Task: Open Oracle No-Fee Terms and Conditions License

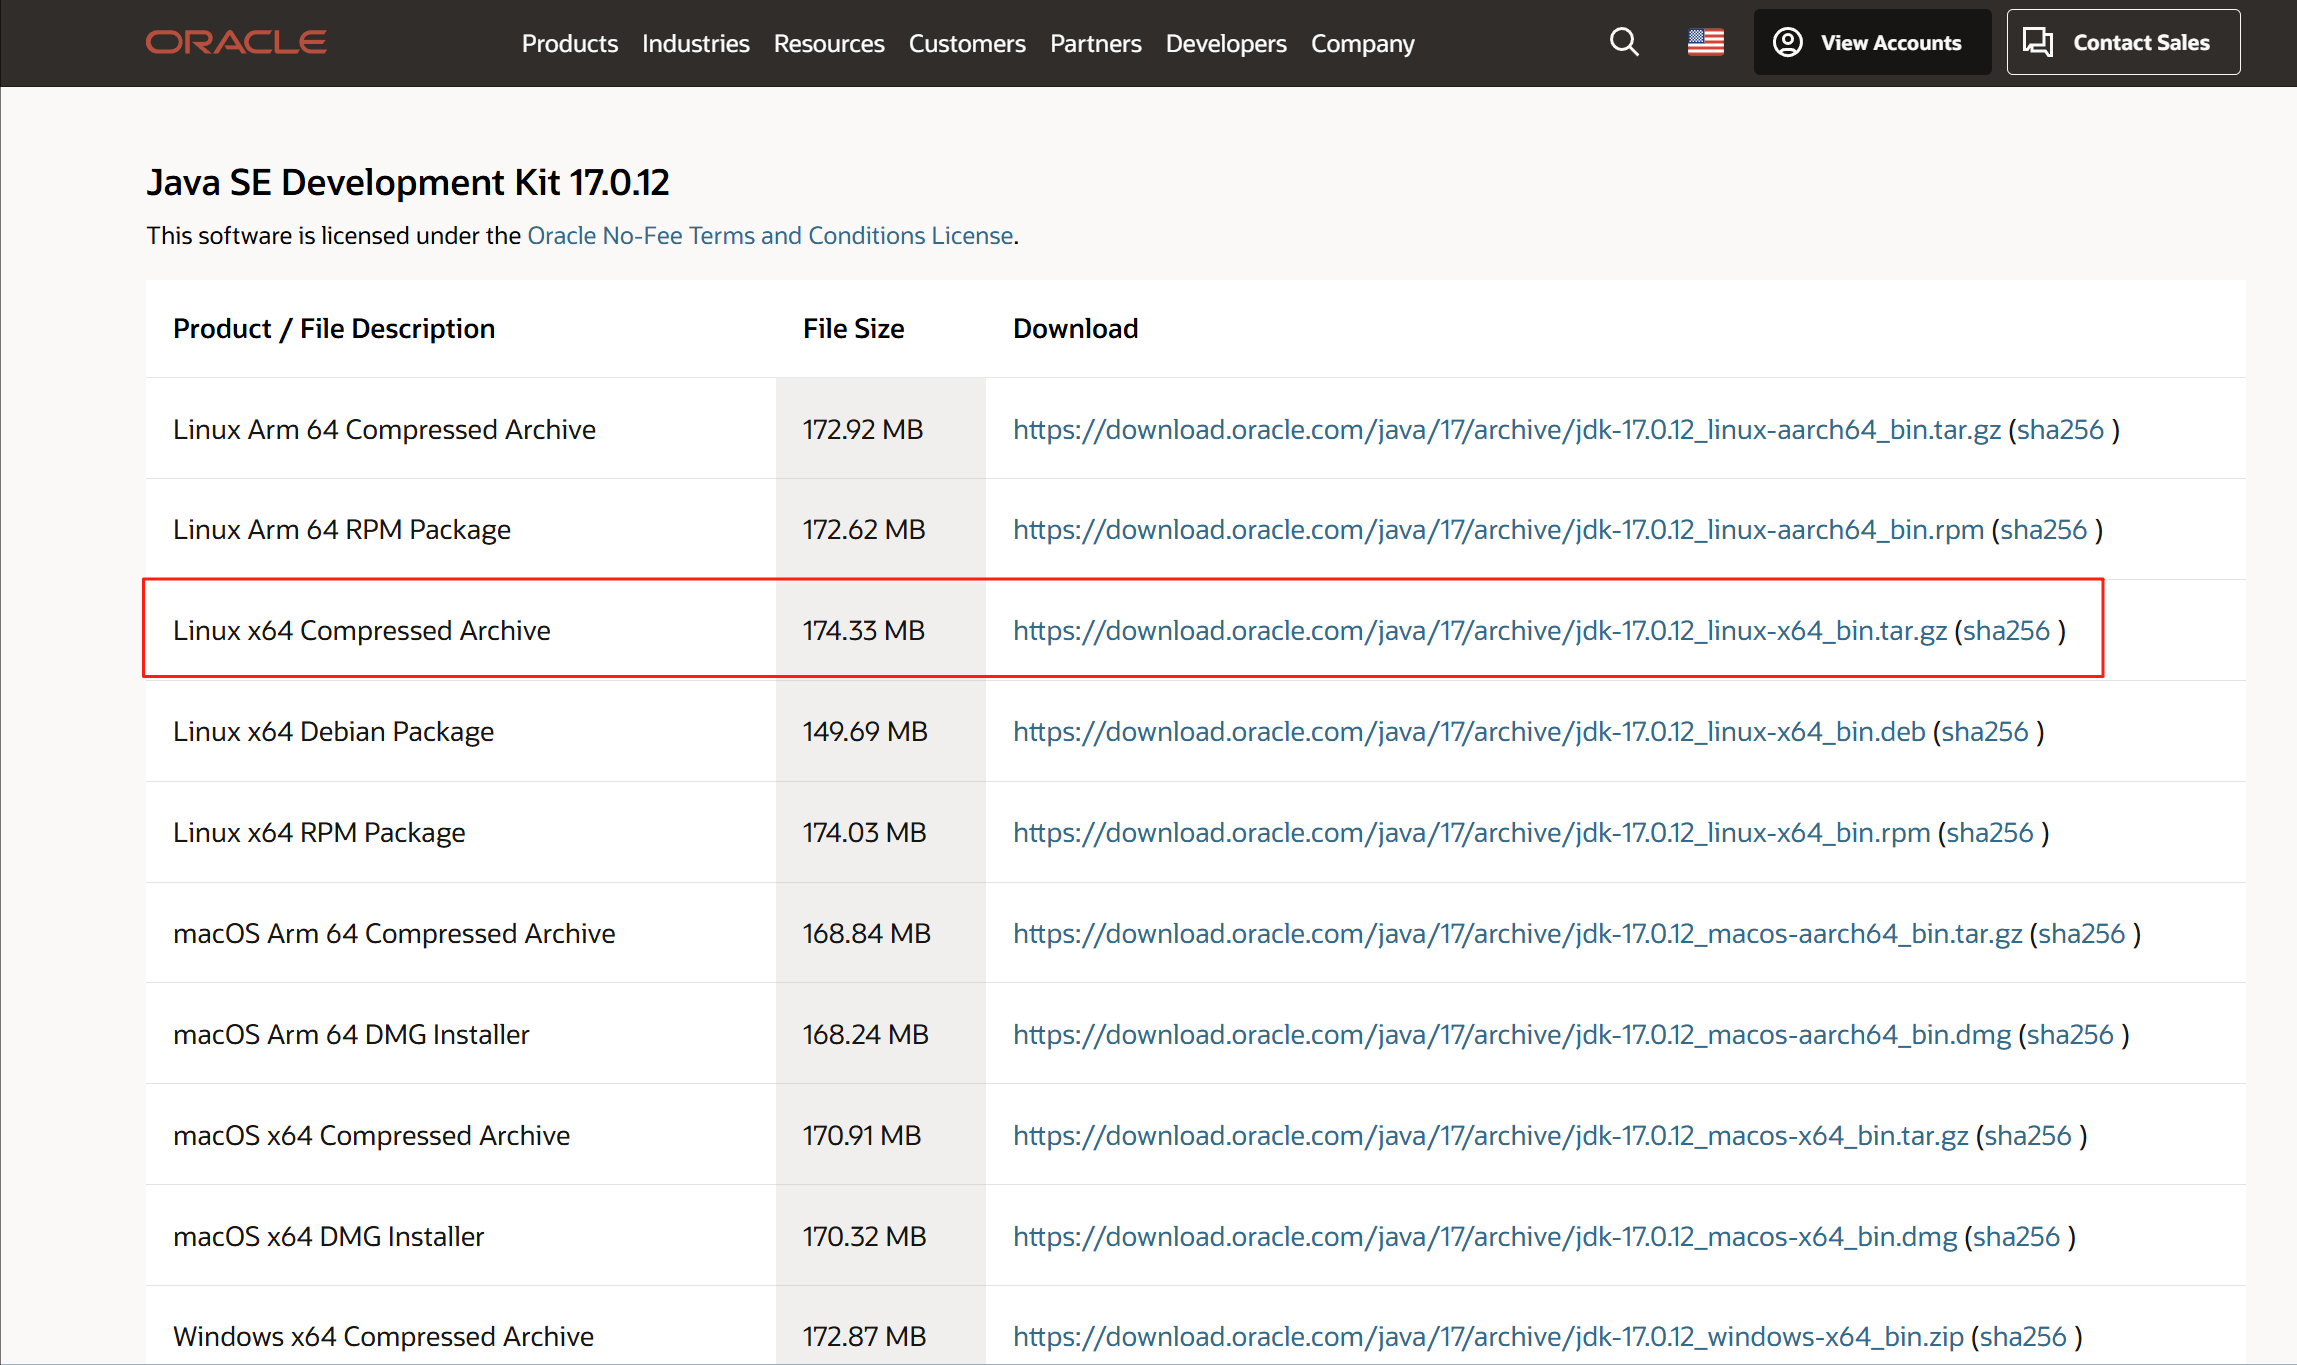Action: coord(770,236)
